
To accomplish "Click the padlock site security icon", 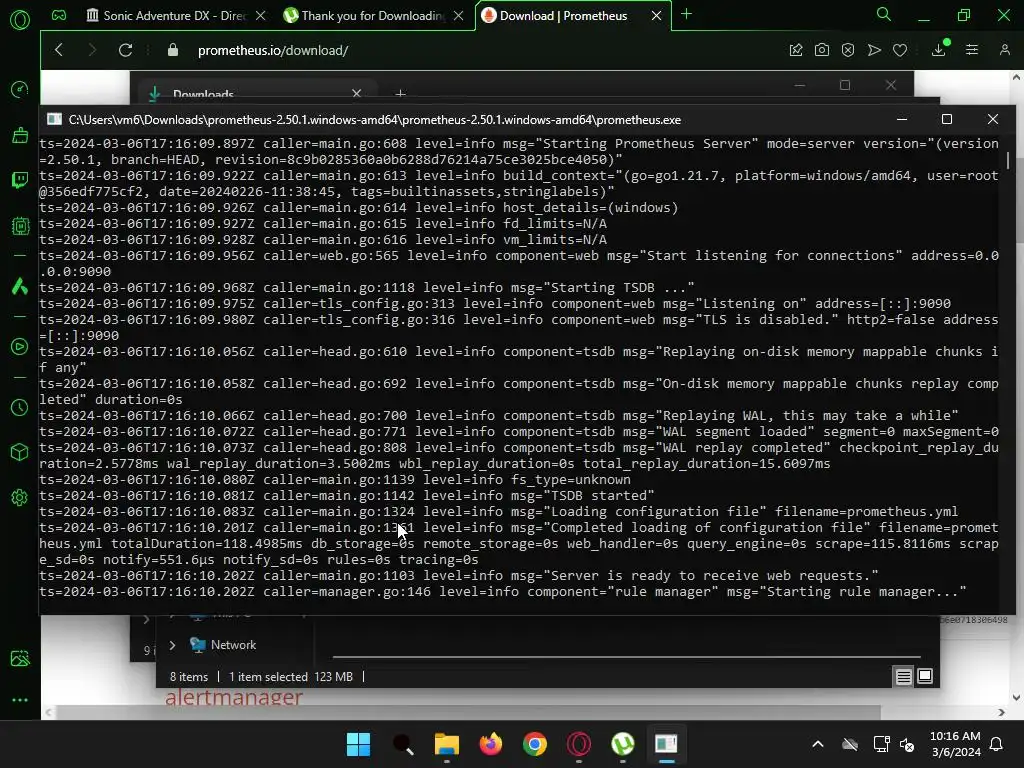I will (173, 50).
